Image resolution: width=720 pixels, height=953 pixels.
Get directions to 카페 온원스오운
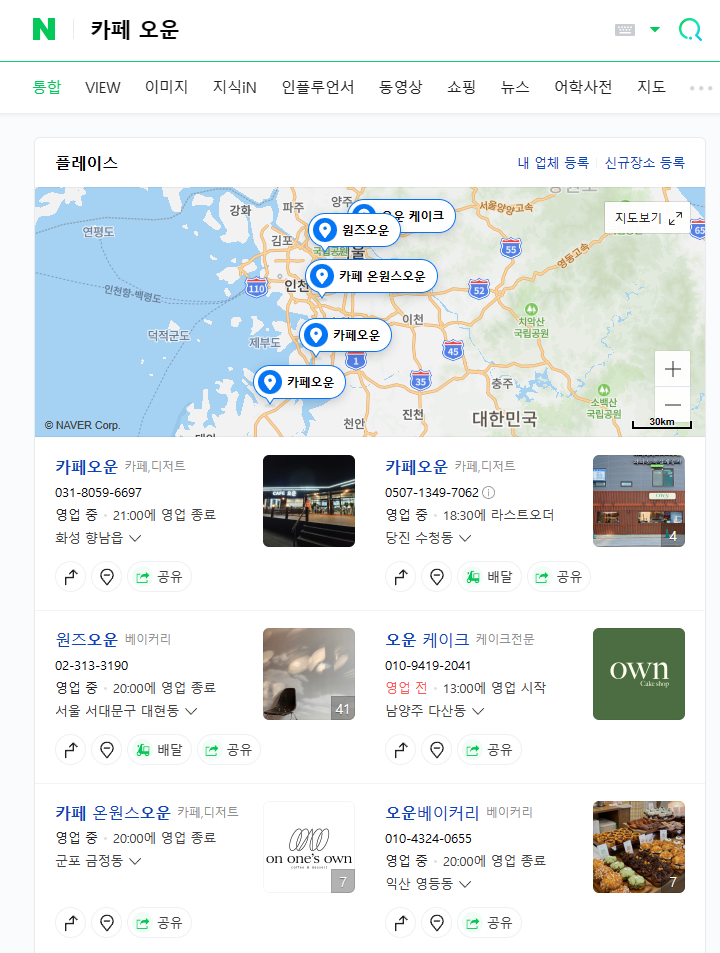tap(70, 923)
